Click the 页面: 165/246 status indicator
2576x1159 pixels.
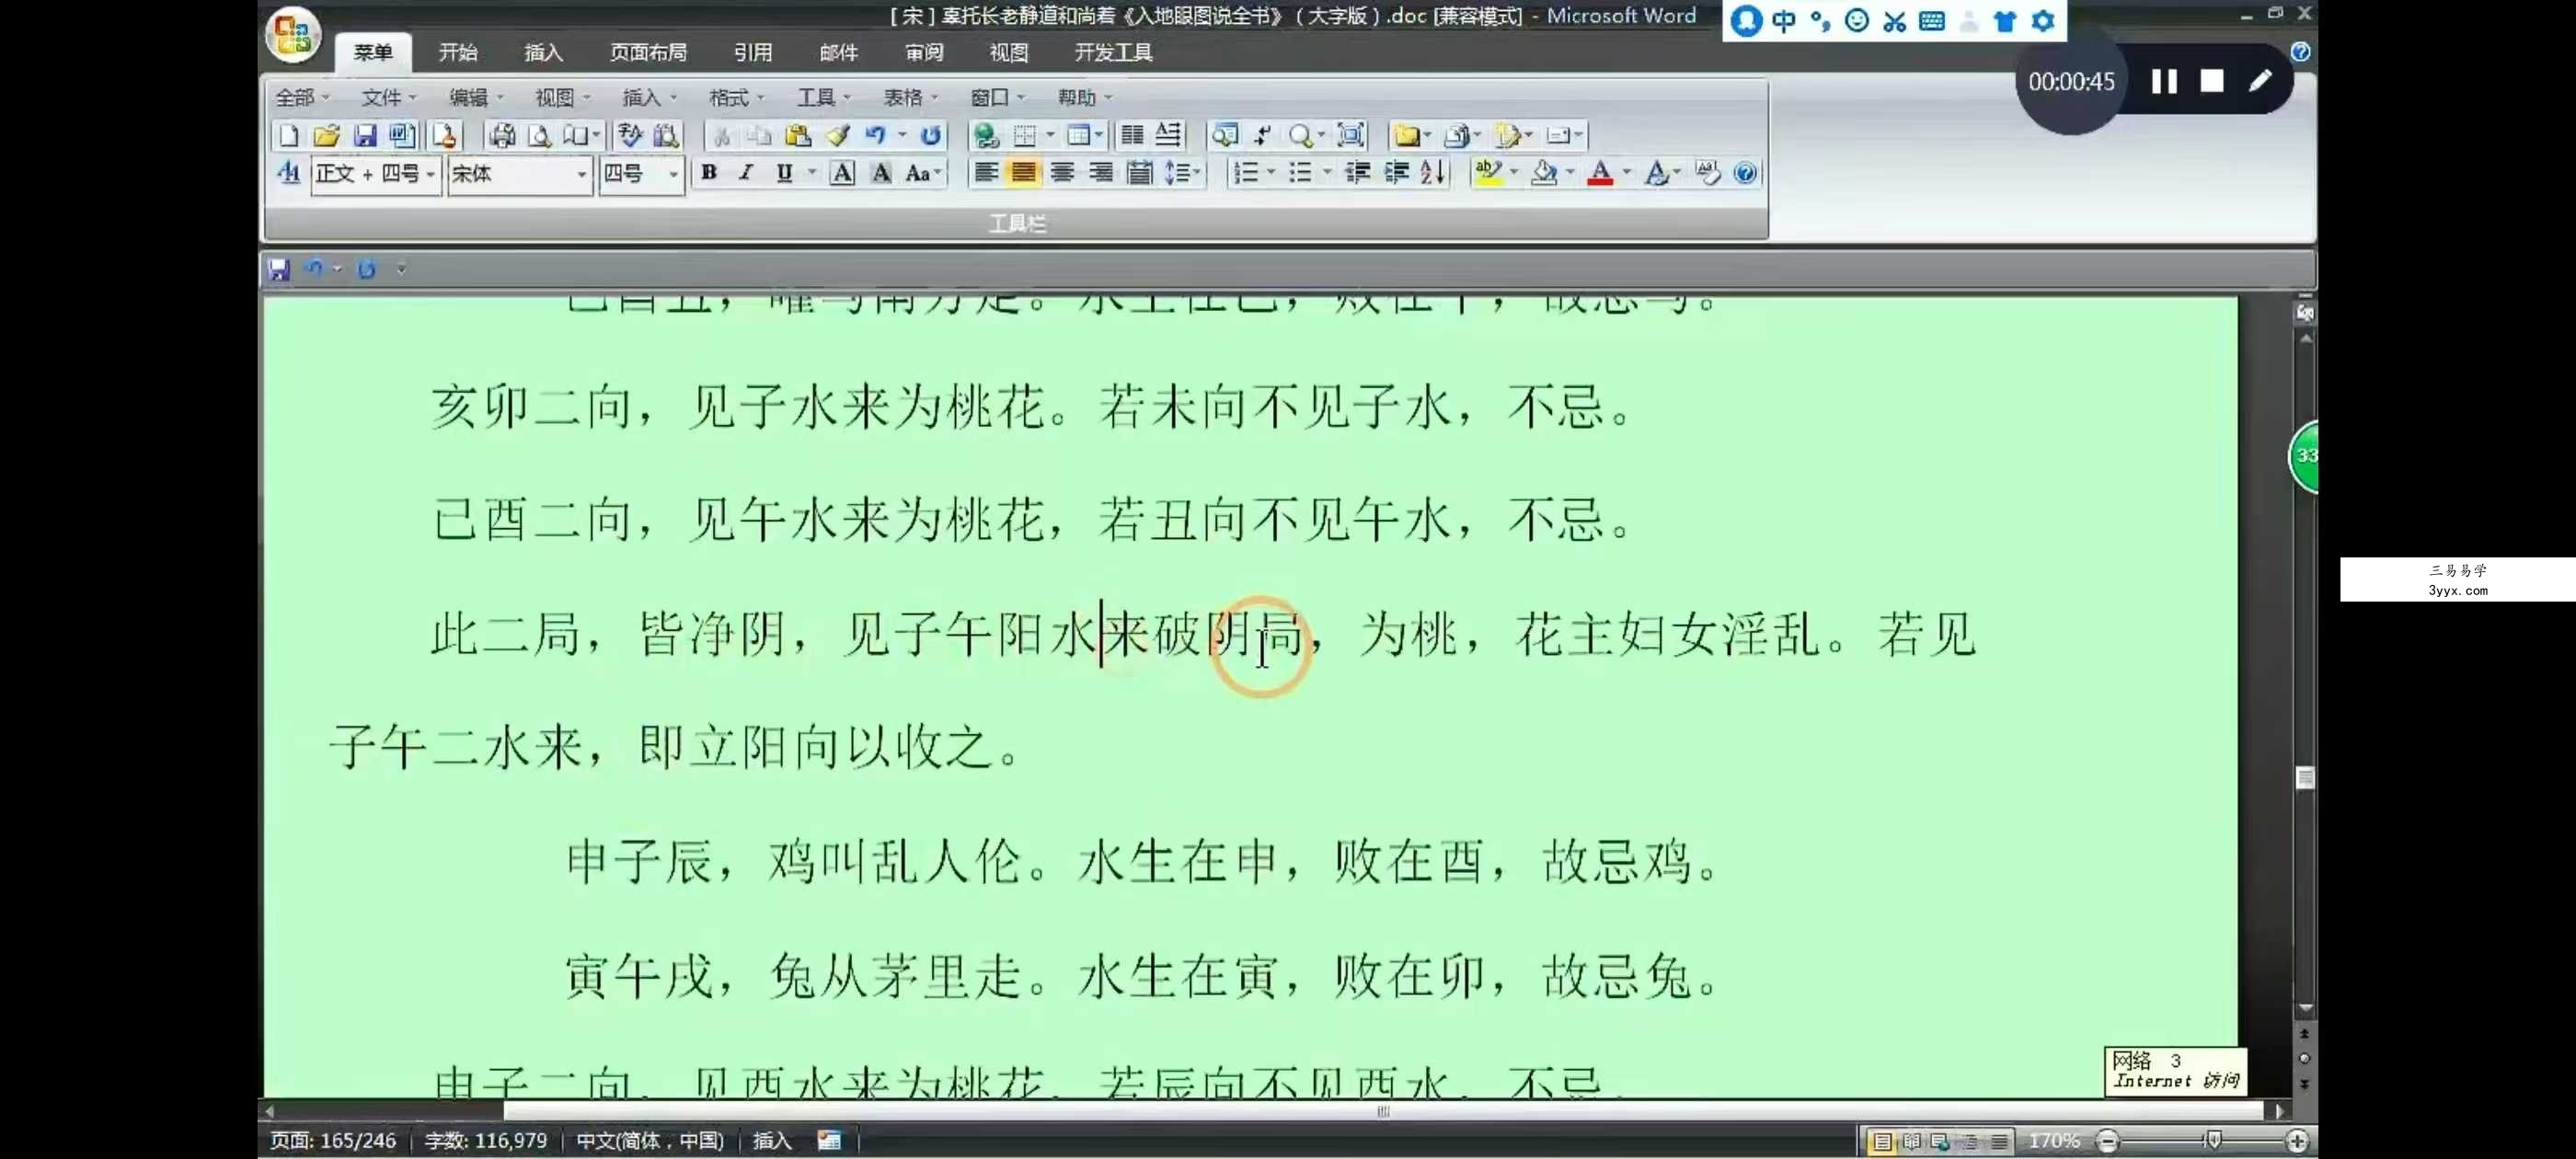tap(333, 1140)
